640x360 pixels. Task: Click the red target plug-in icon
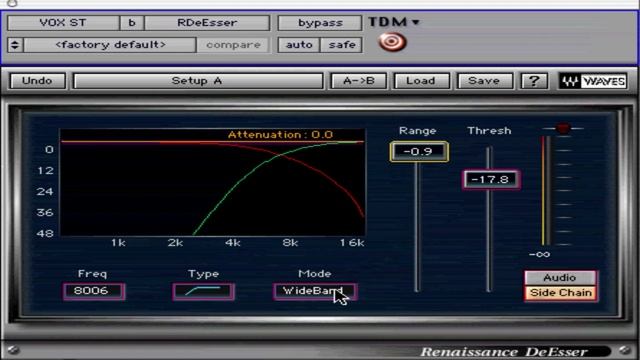pos(392,42)
